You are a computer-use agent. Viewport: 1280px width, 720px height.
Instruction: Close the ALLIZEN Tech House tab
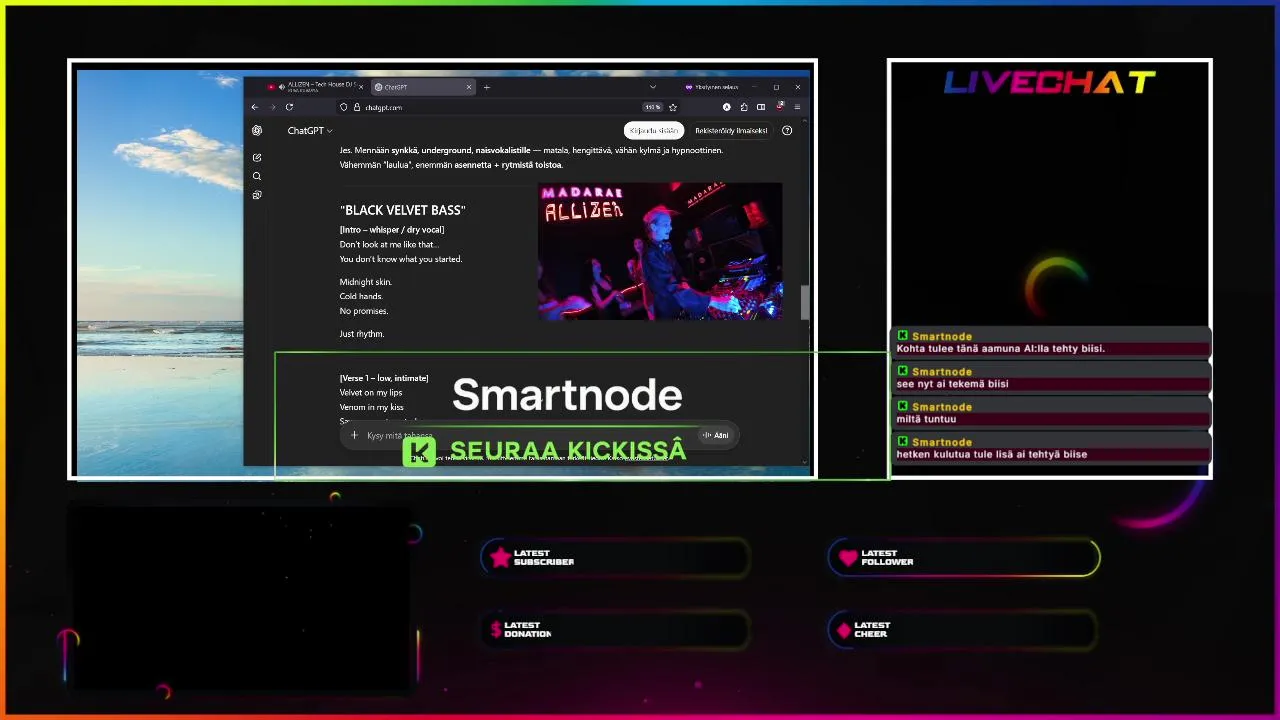[361, 87]
